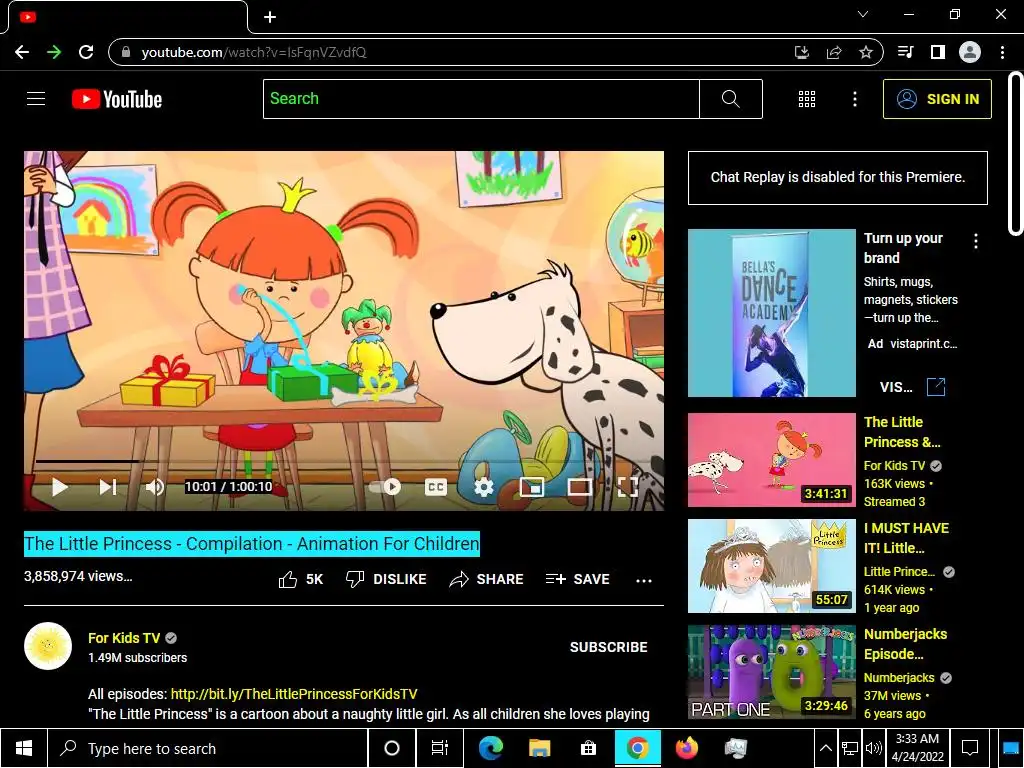Open File Explorer from taskbar

click(539, 748)
